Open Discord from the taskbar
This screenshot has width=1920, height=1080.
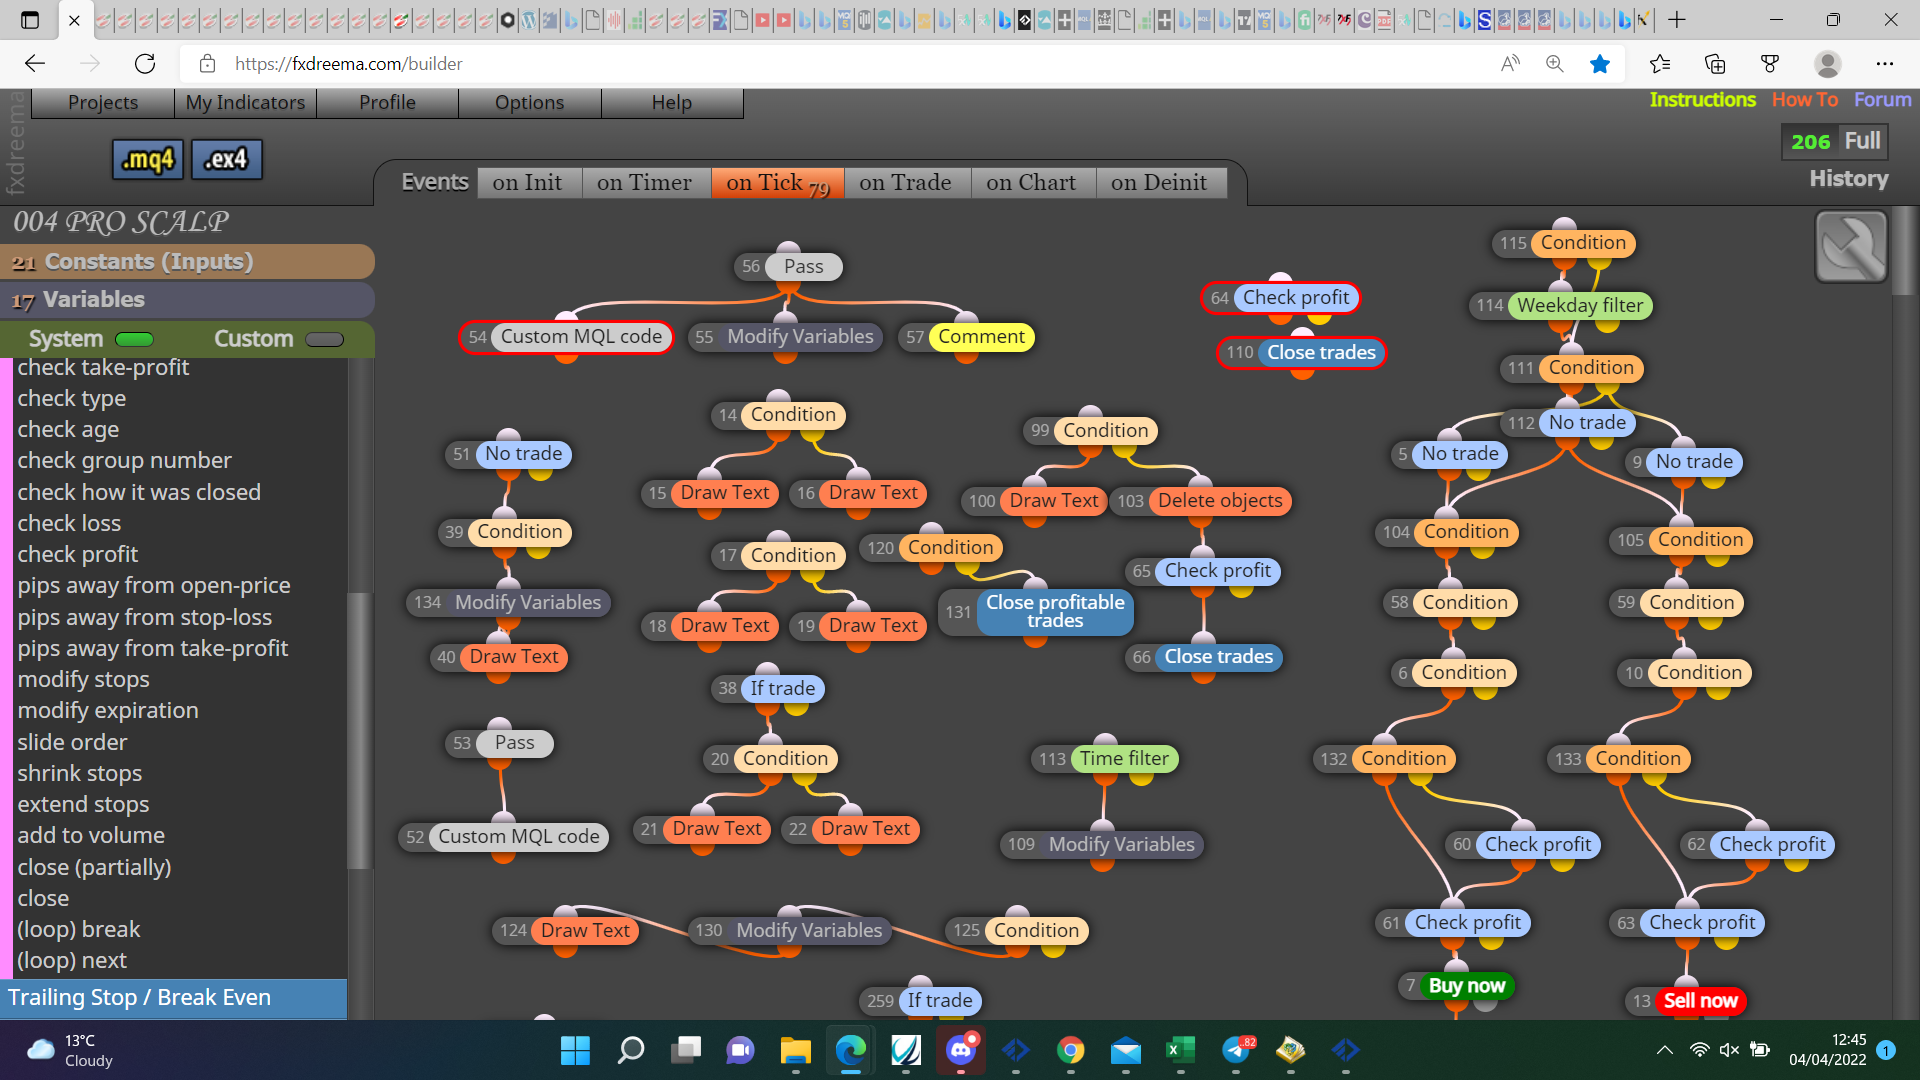(x=961, y=1050)
